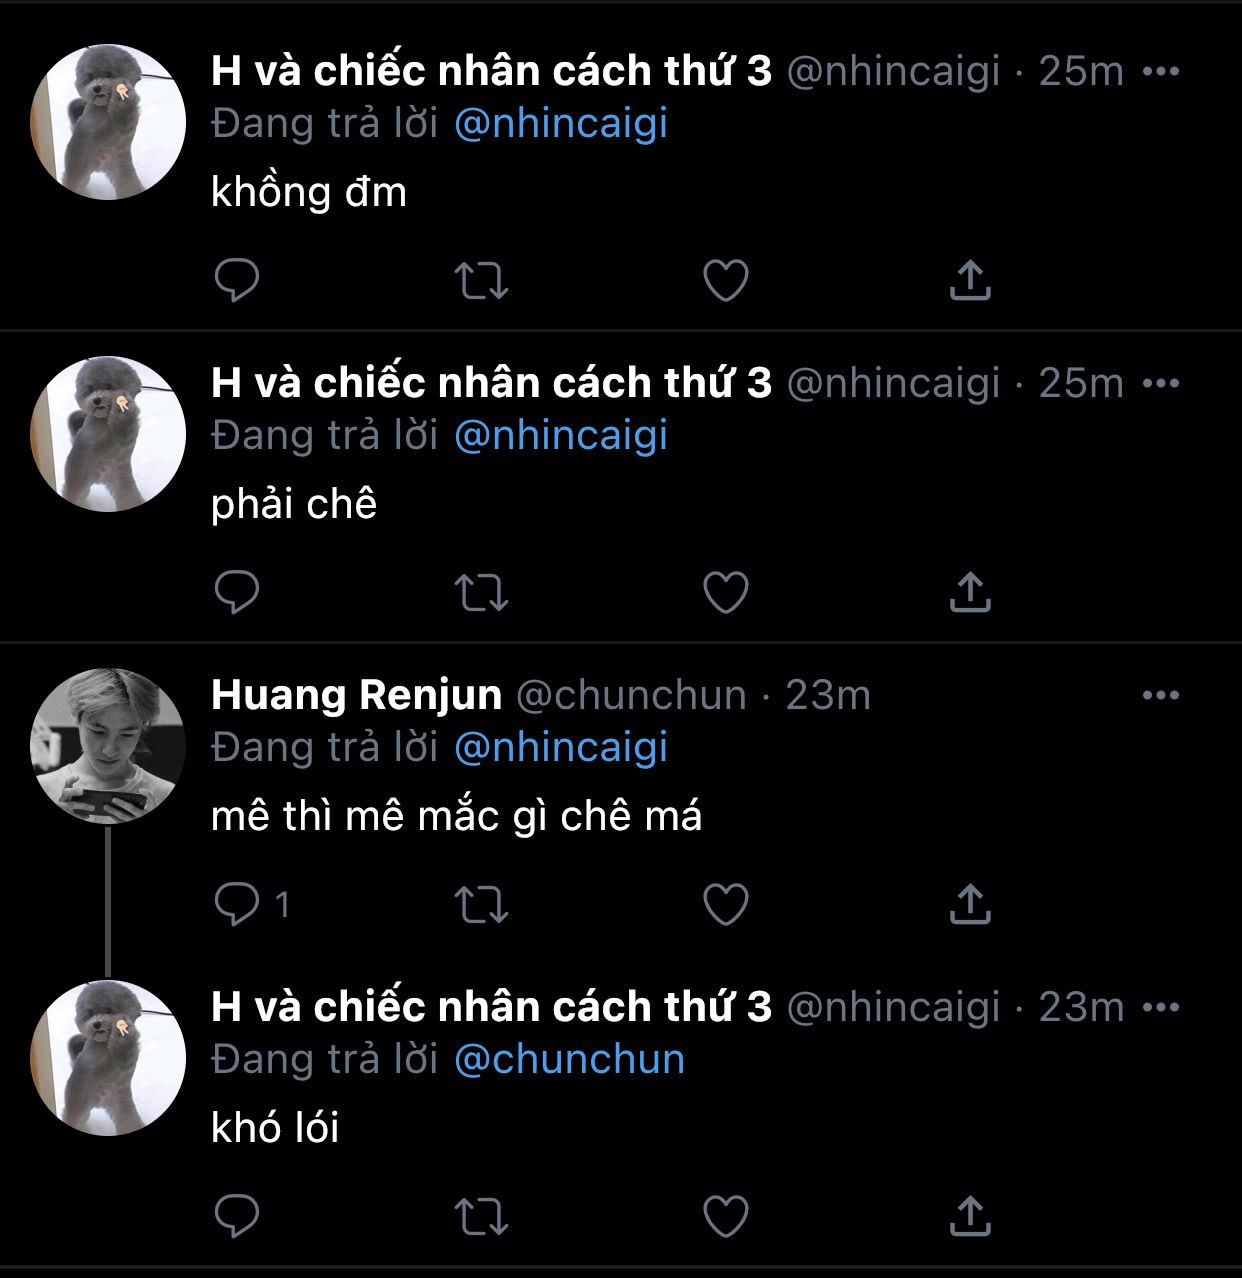The height and width of the screenshot is (1278, 1242).
Task: Retweet the "phải chê" tweet
Action: click(481, 593)
